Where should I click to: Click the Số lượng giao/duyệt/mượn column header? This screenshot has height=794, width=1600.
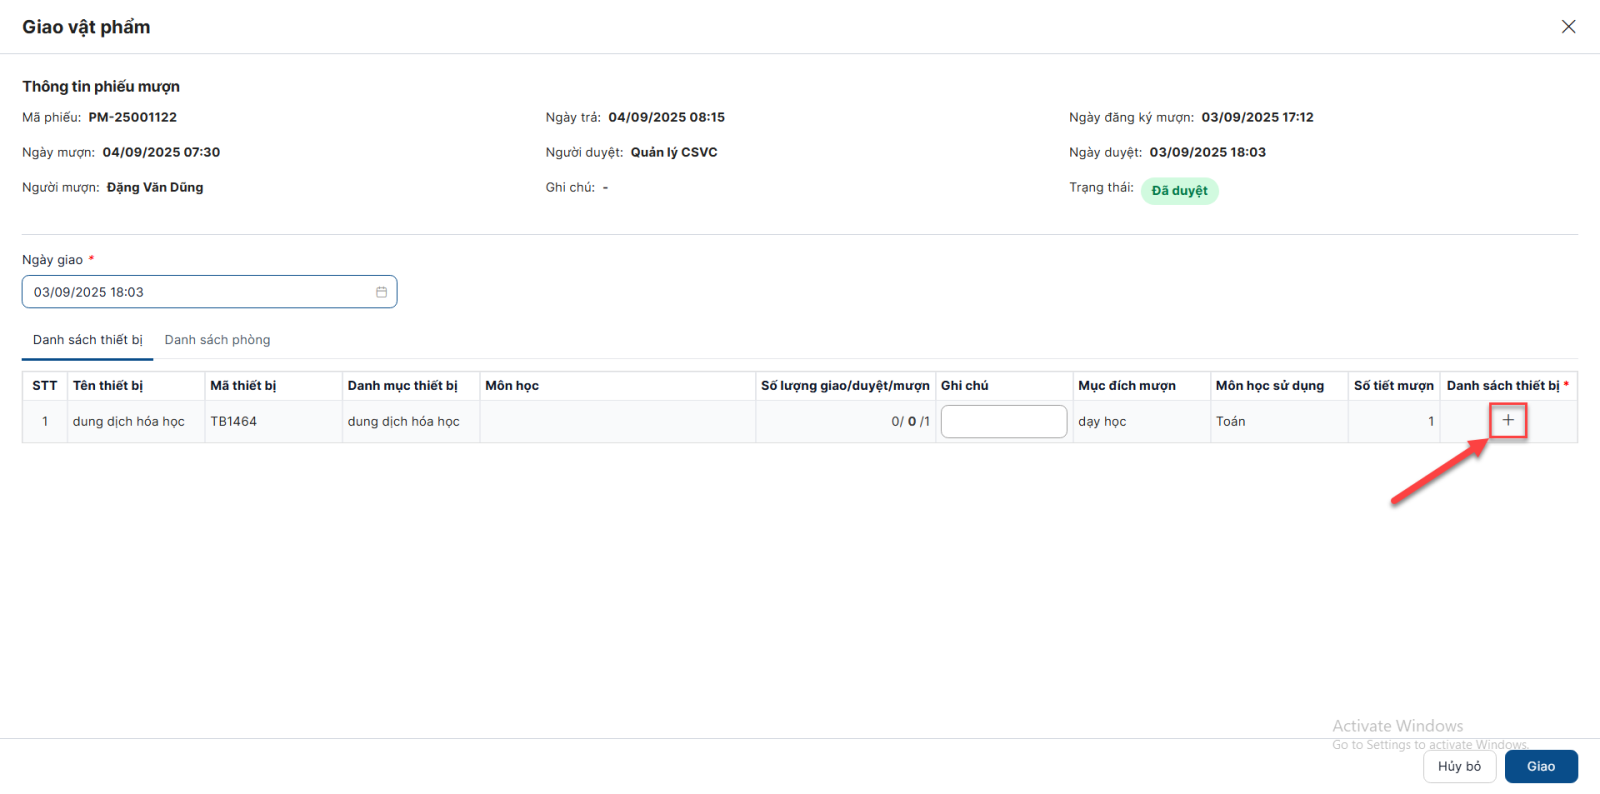(x=845, y=386)
